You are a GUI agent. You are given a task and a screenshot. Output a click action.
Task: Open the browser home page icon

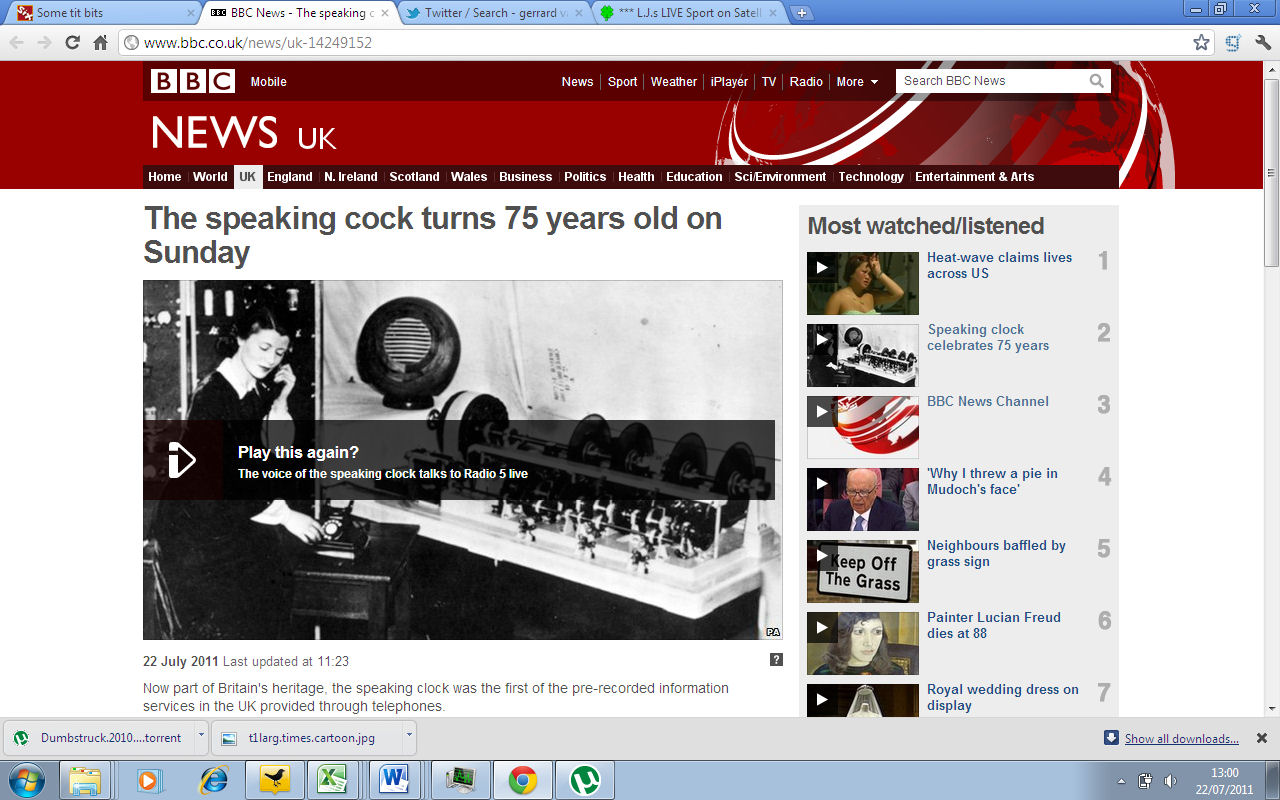[x=100, y=43]
